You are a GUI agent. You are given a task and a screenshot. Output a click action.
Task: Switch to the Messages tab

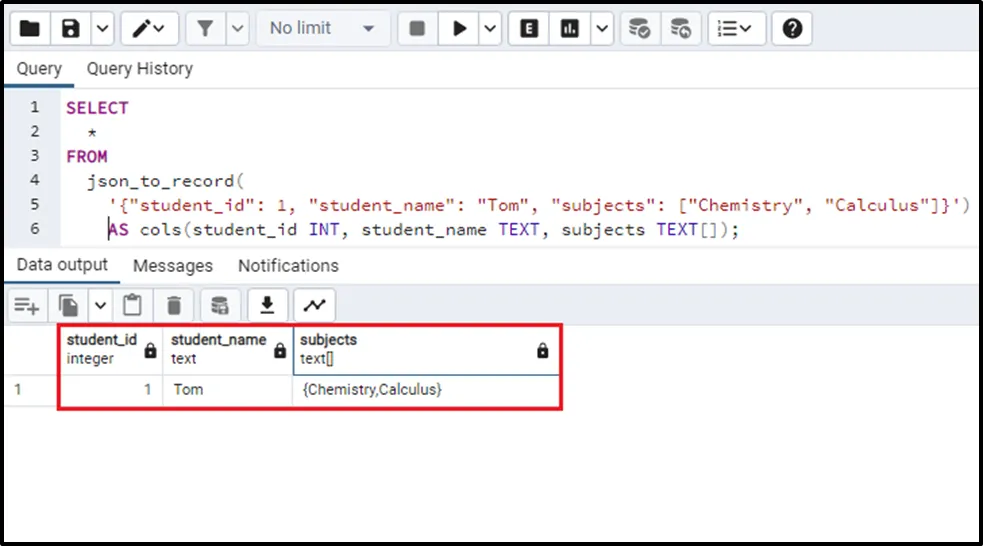coord(173,266)
